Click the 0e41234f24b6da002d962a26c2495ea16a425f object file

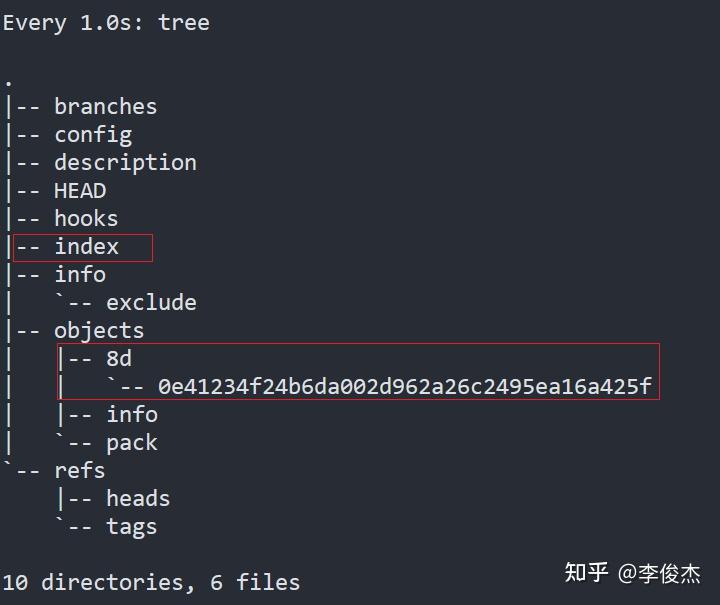[x=405, y=387]
